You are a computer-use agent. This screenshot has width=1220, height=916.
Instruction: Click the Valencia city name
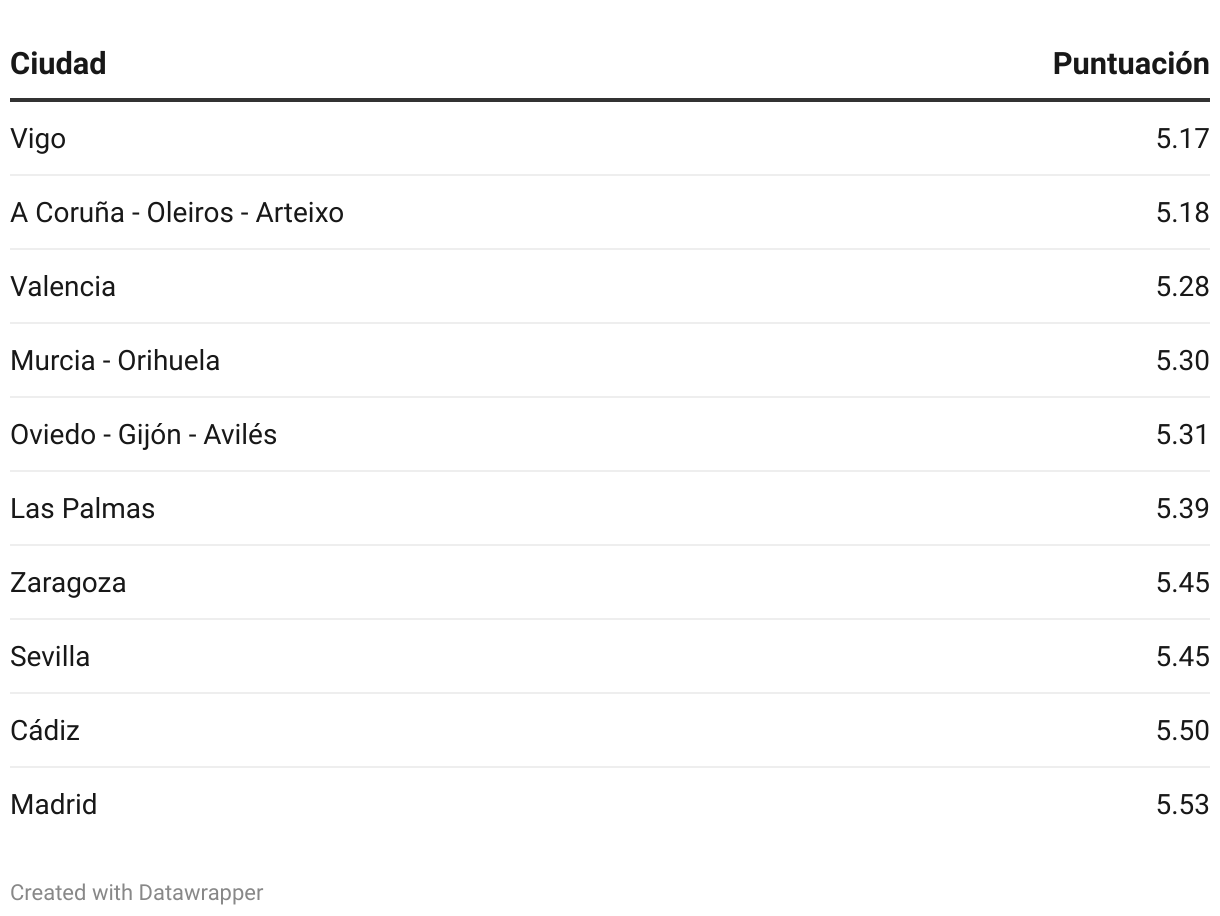[63, 287]
